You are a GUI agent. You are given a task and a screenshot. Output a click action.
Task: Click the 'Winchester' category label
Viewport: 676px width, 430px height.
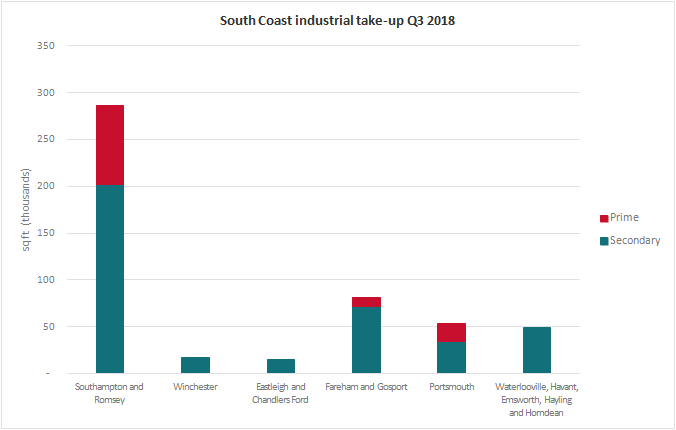[195, 387]
